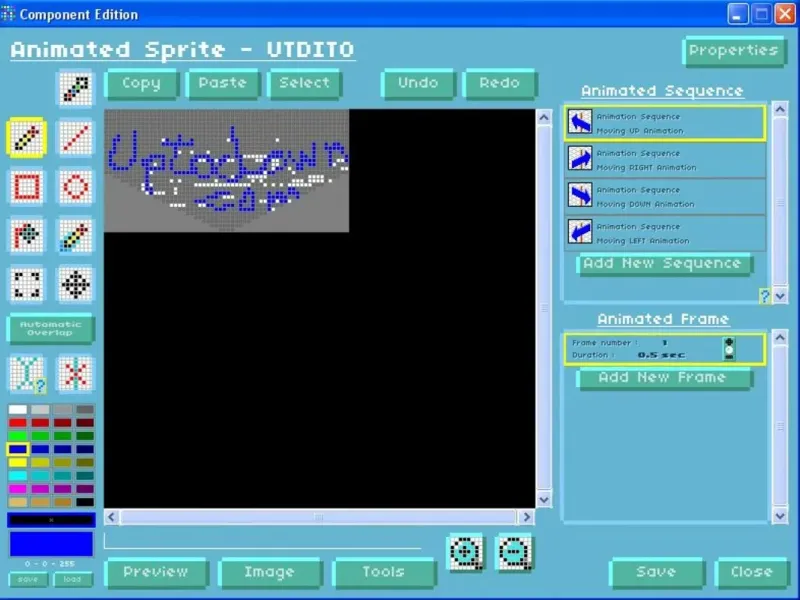
Task: Click Add New Frame
Action: coord(664,379)
